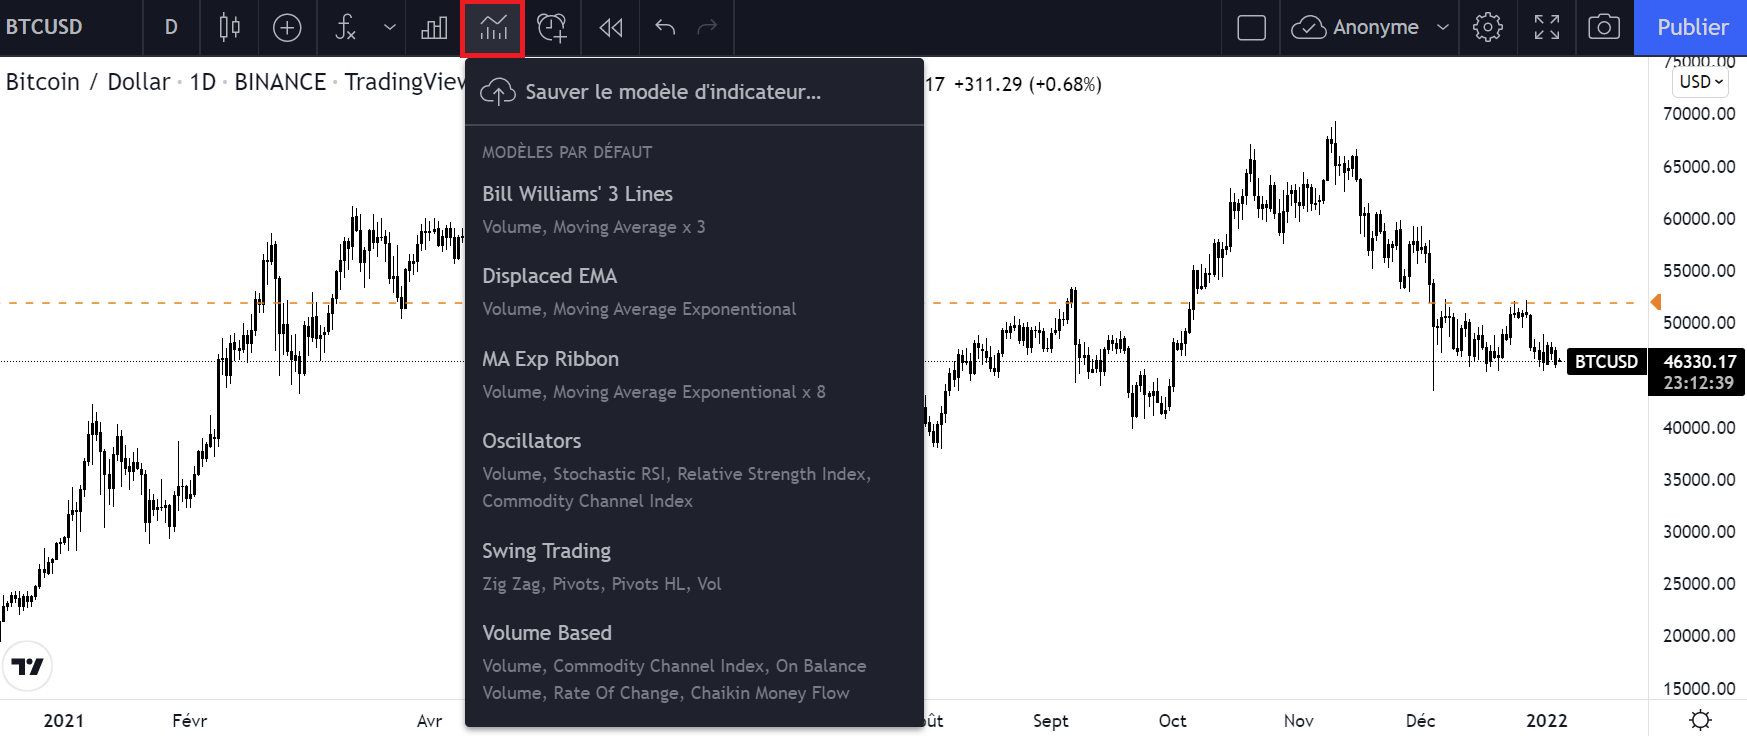Change the D timeframe interval
Viewport: 1747px width, 736px height.
[x=171, y=27]
